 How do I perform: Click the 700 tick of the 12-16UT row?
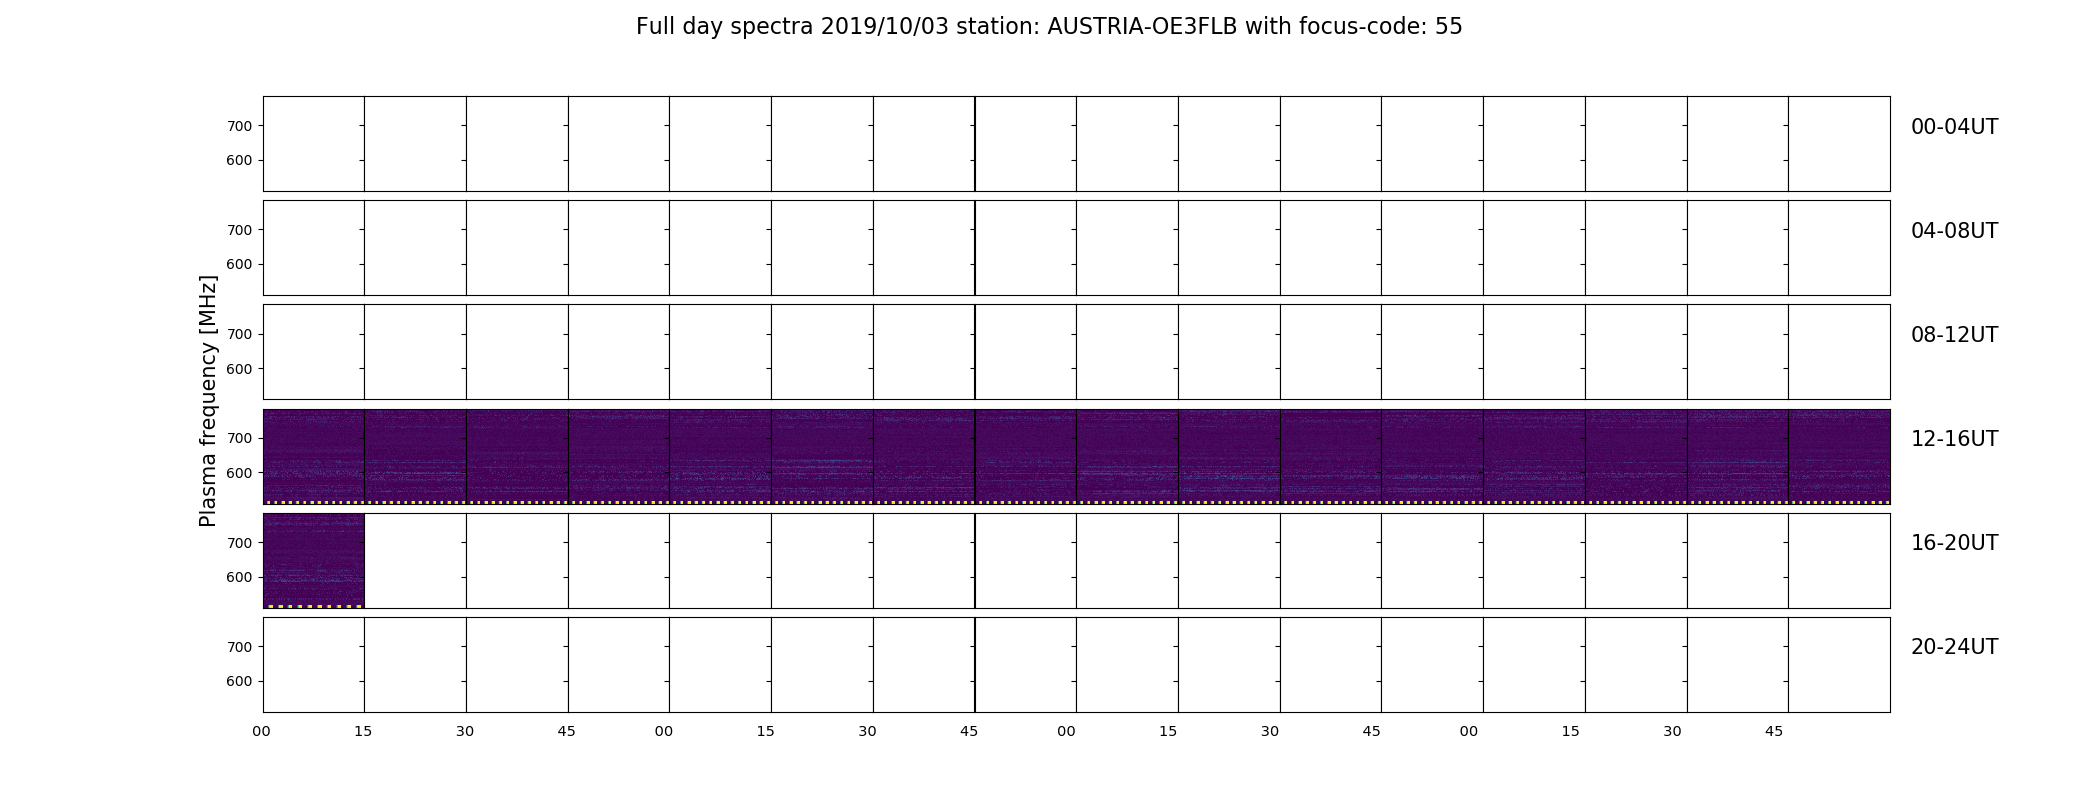(x=239, y=438)
